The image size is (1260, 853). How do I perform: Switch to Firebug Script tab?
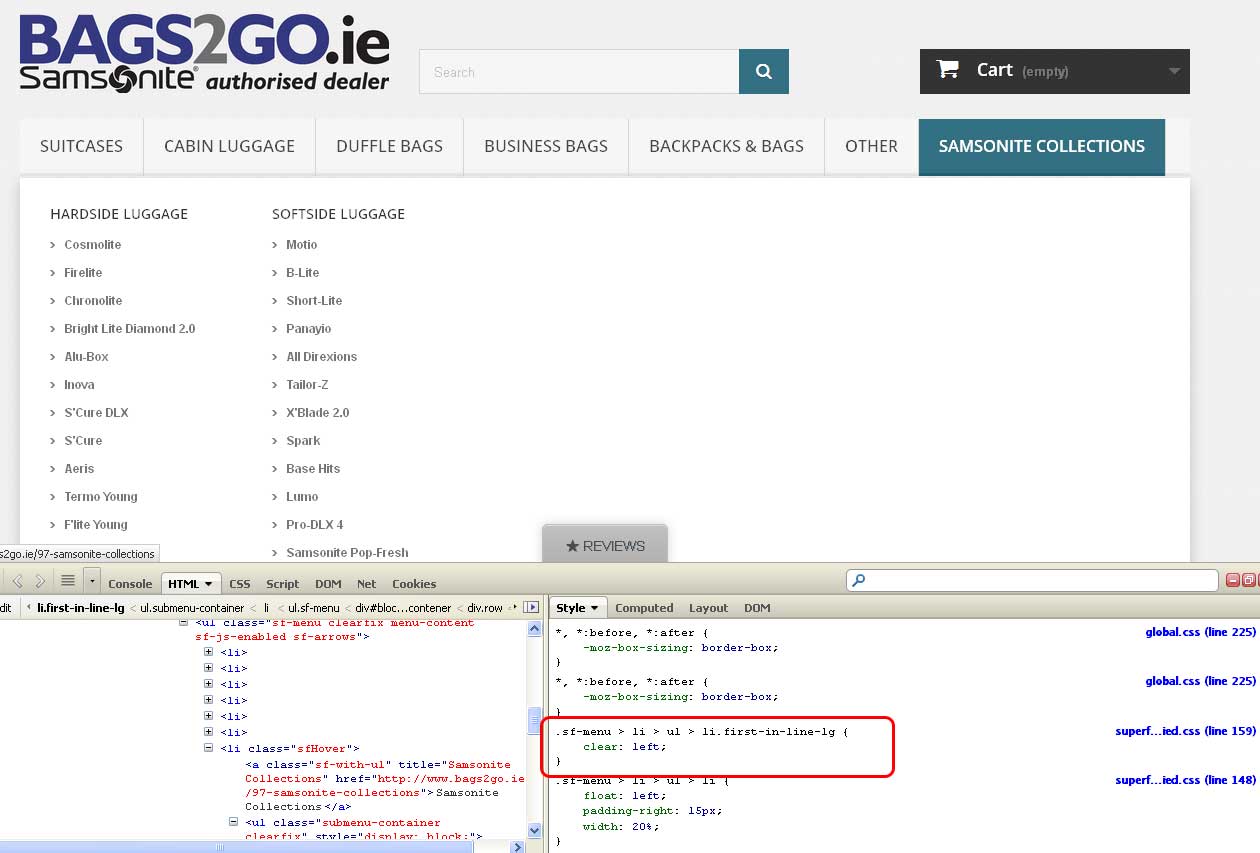click(x=282, y=584)
